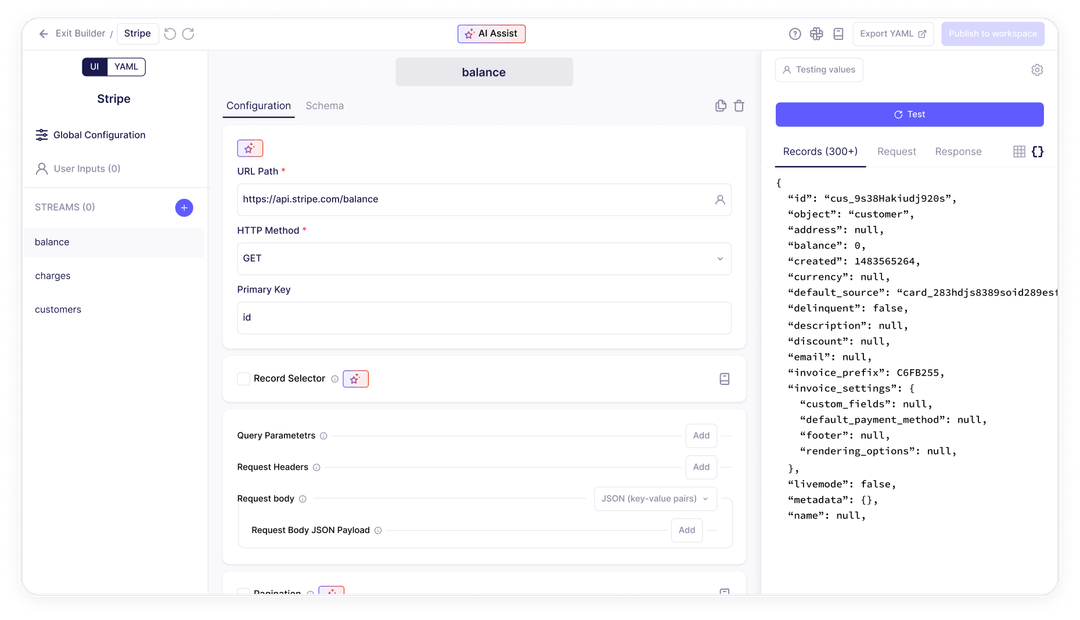1080x620 pixels.
Task: Click the Slack icon in top bar
Action: coord(817,34)
